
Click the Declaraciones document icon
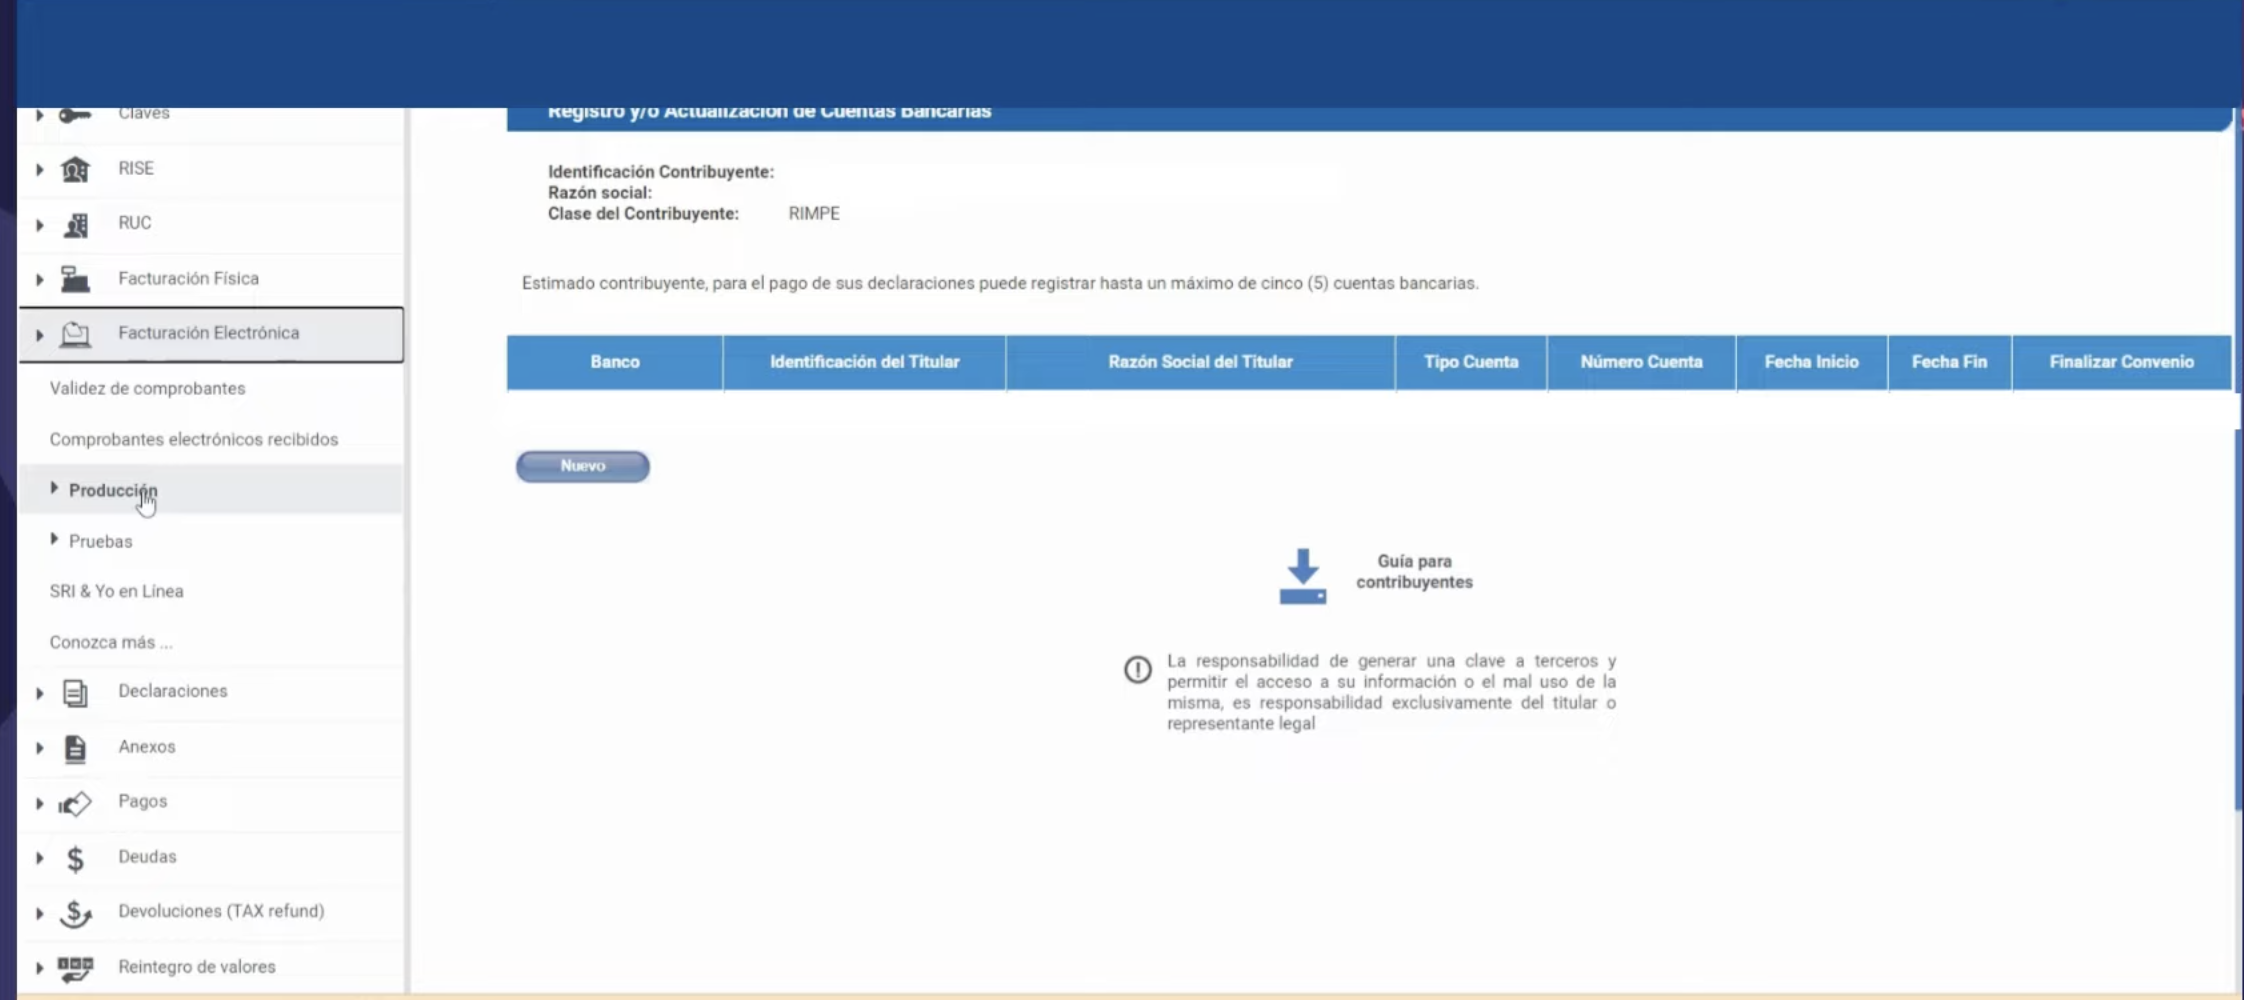75,692
